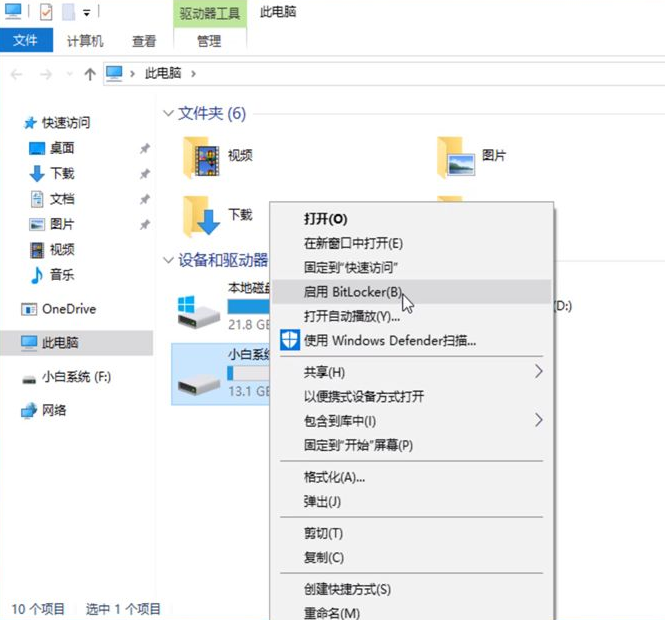This screenshot has width=665, height=620.
Task: Click the Windows Defender shield icon
Action: [289, 340]
